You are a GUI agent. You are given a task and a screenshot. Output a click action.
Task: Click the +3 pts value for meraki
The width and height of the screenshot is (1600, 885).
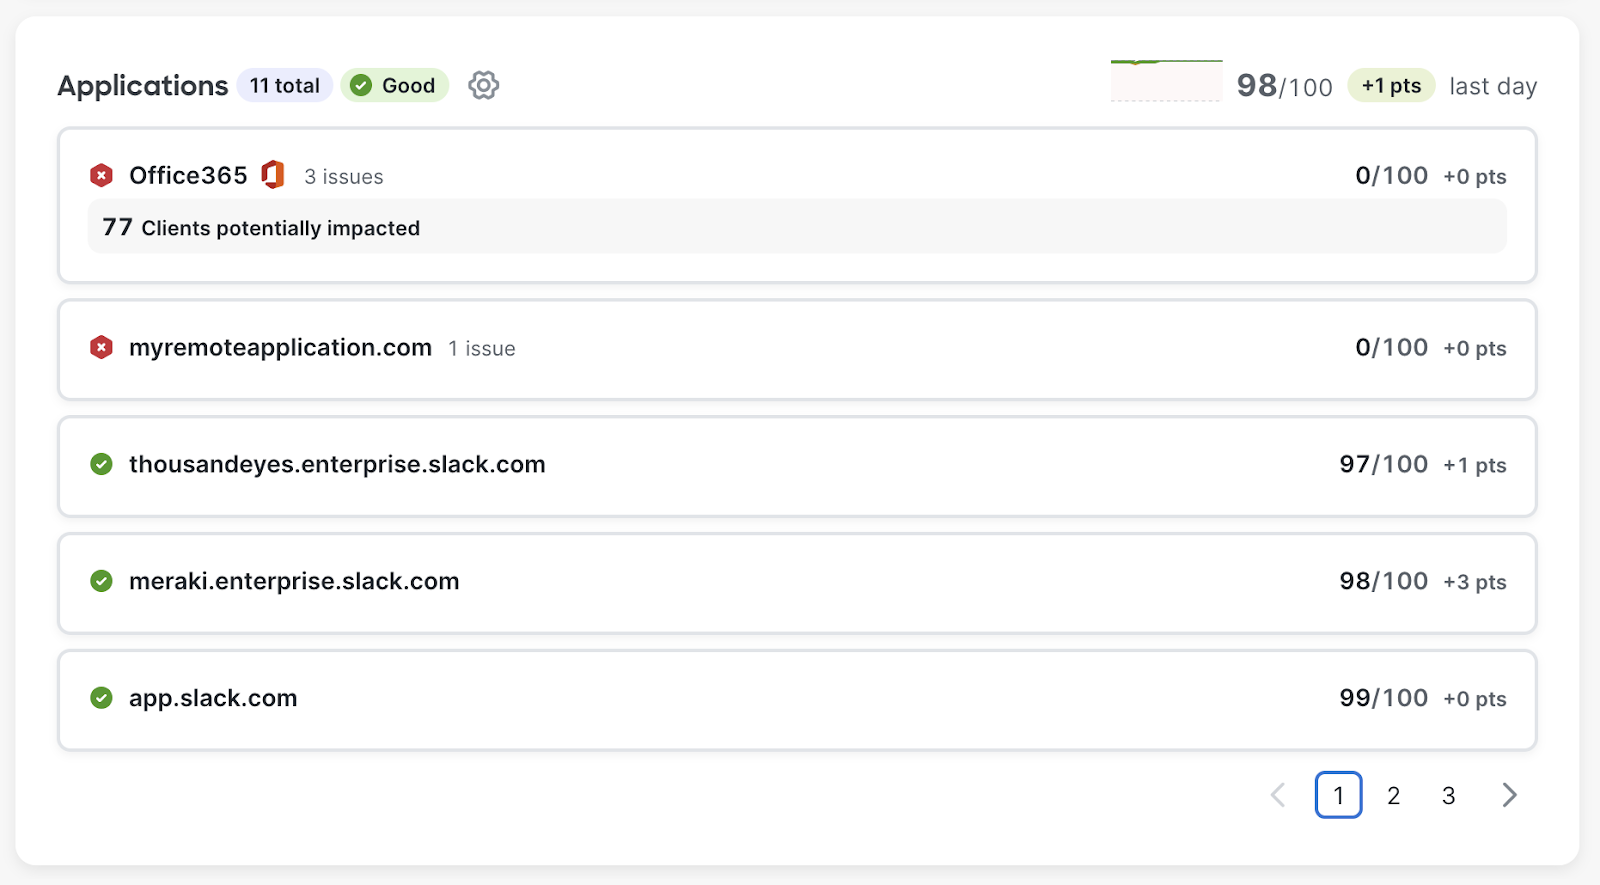(1475, 583)
